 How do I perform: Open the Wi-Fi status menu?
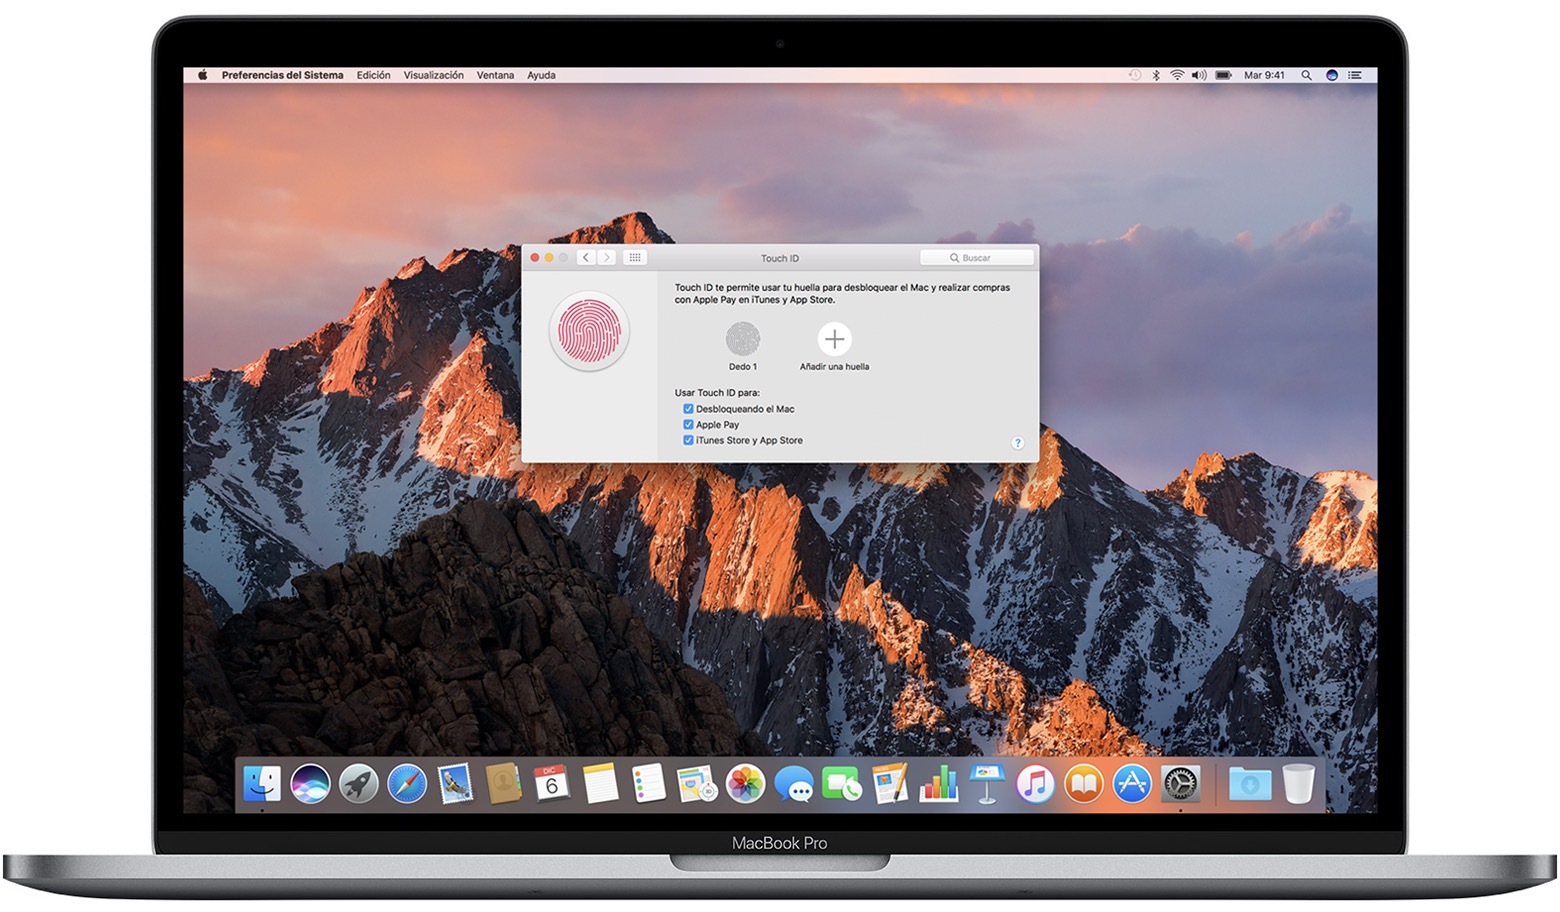click(x=1178, y=74)
